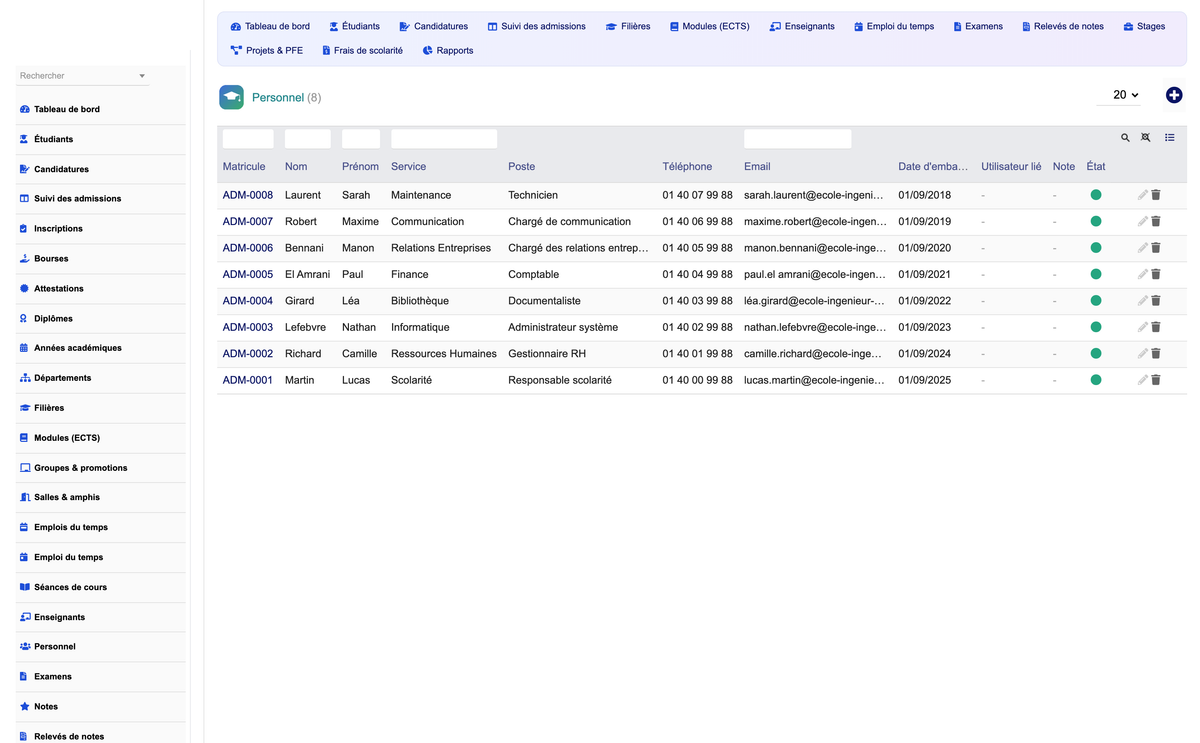Go to Inscriptions in the sidebar
This screenshot has height=743, width=1200.
[x=58, y=228]
